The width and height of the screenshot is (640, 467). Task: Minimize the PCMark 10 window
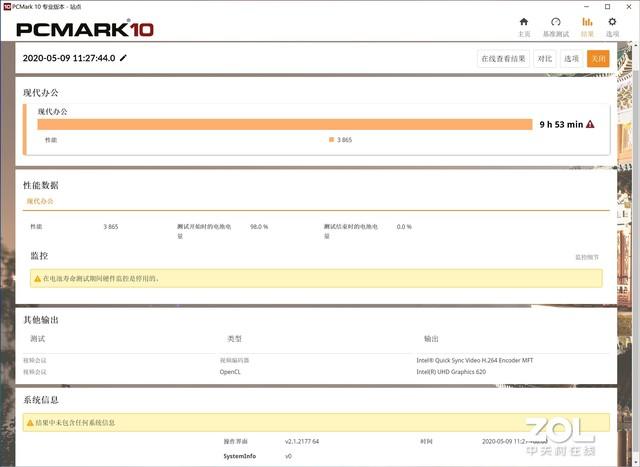[587, 7]
